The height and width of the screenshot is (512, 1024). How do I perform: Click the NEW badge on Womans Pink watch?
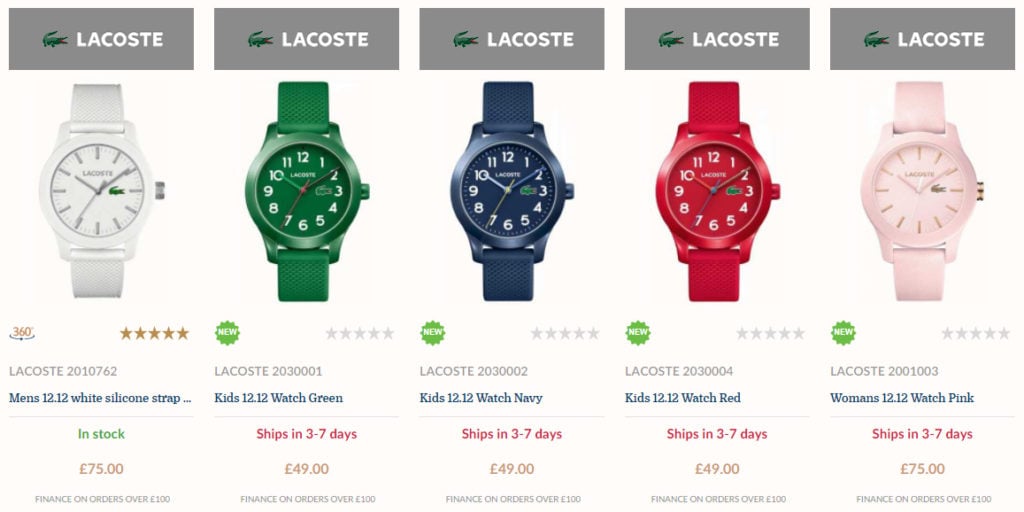[x=843, y=333]
